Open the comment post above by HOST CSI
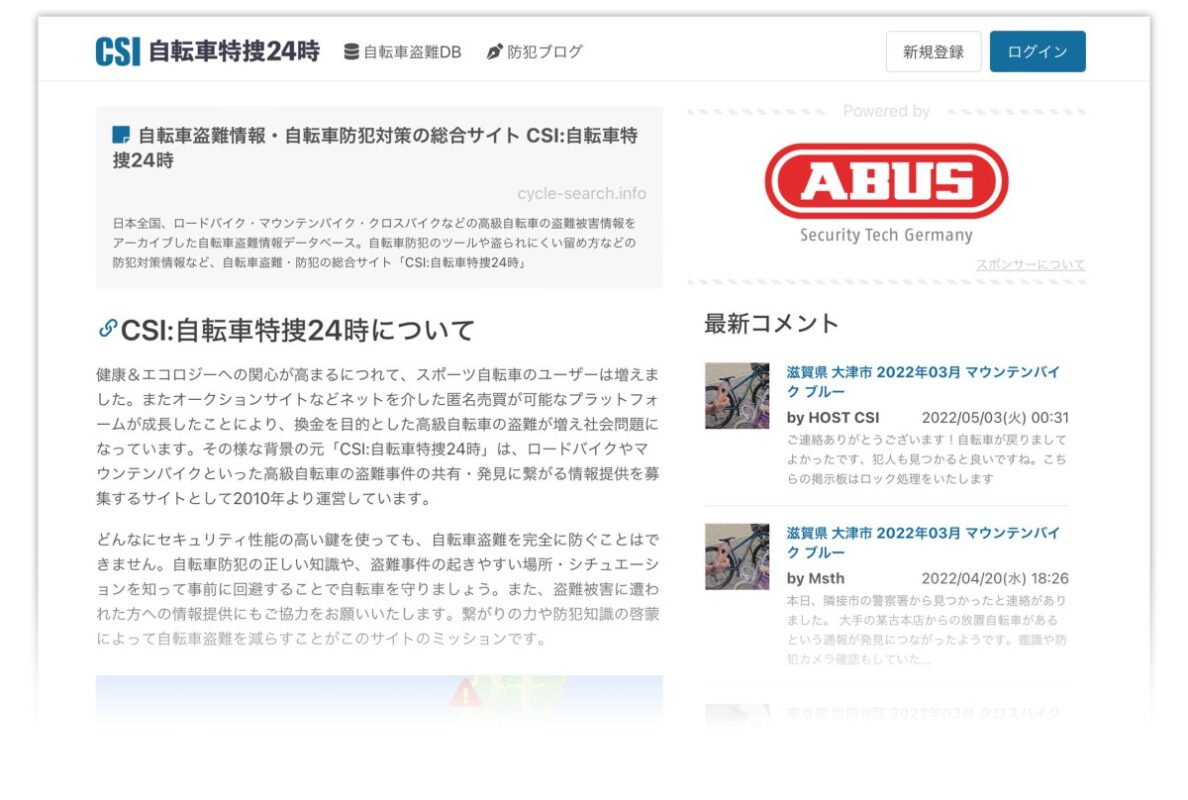The image size is (1188, 800). [x=922, y=381]
